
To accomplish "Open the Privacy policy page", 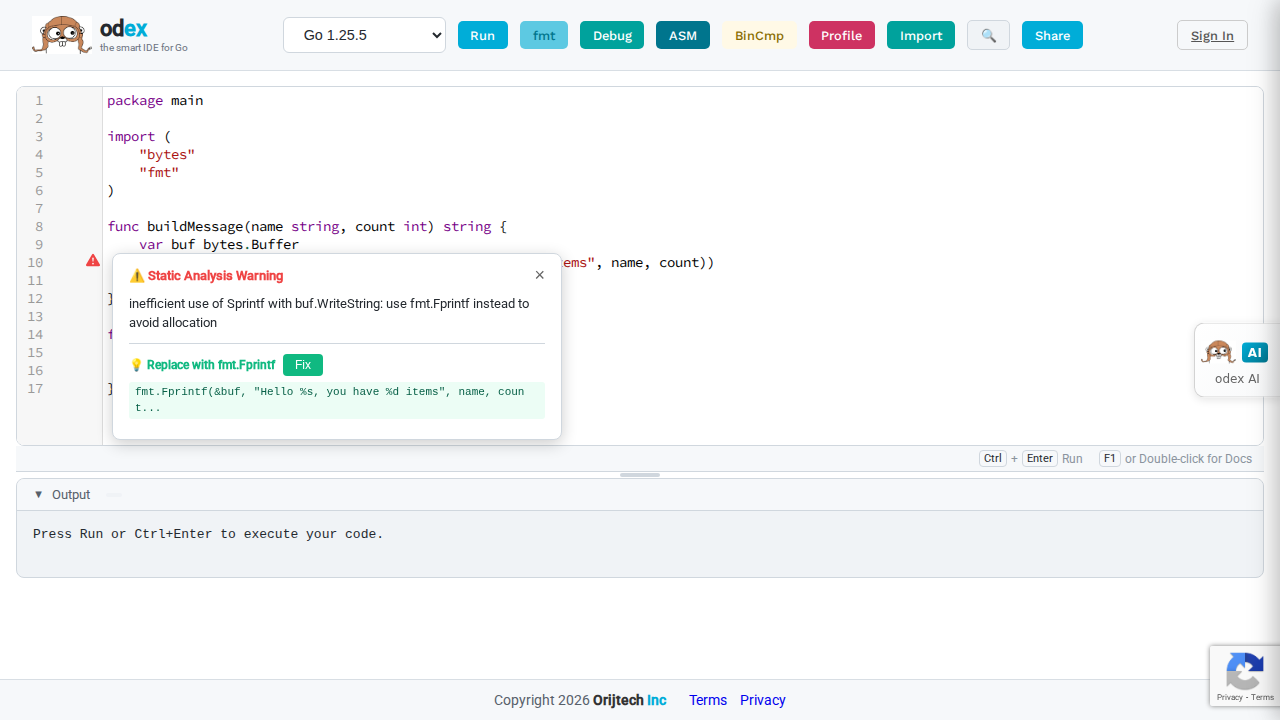I will 762,700.
